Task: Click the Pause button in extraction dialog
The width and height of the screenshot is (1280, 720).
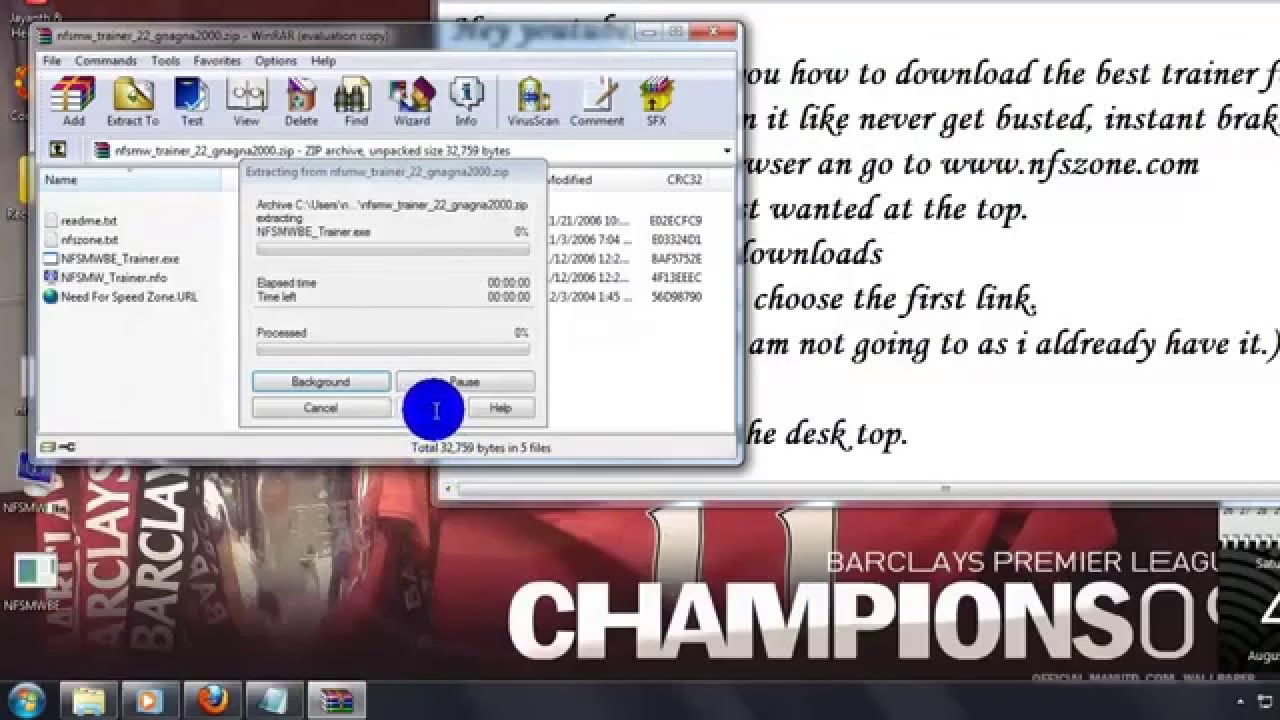Action: pyautogui.click(x=465, y=382)
